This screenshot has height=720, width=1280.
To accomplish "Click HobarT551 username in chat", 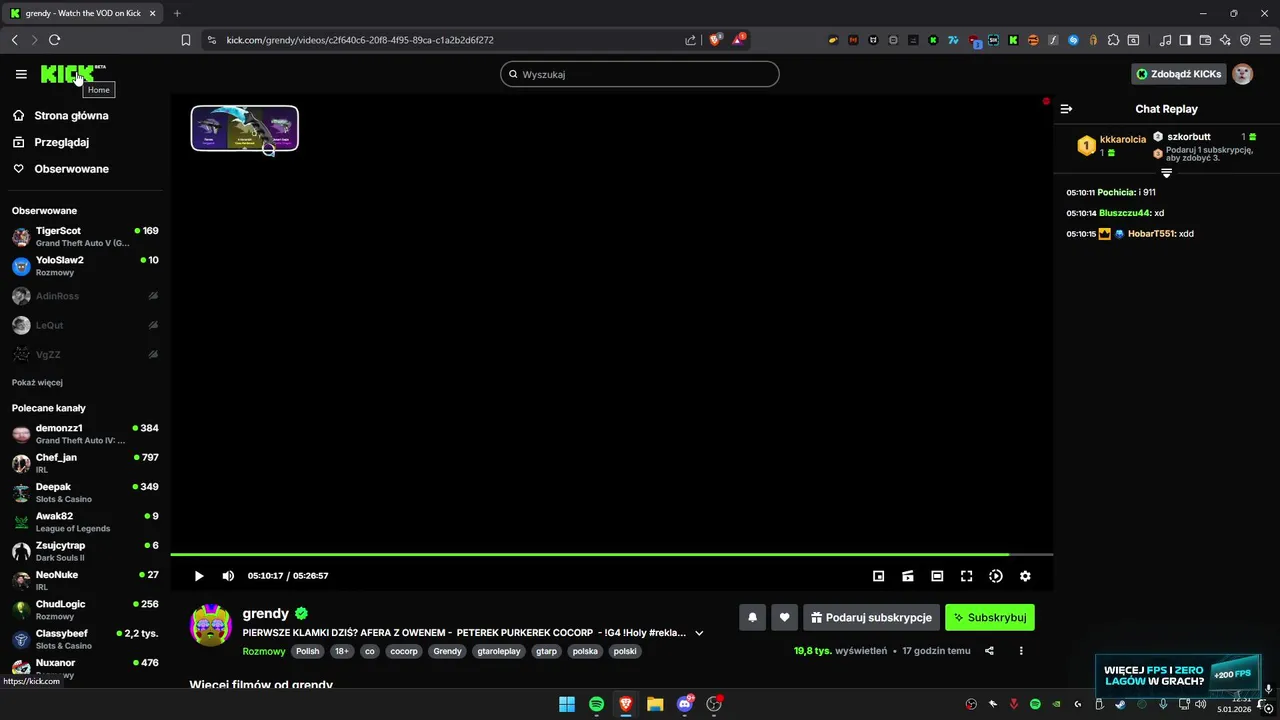I will coord(1151,234).
